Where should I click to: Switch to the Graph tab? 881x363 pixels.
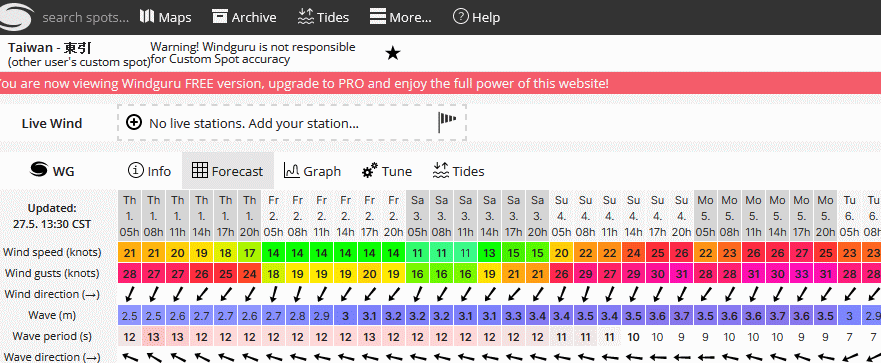(312, 171)
